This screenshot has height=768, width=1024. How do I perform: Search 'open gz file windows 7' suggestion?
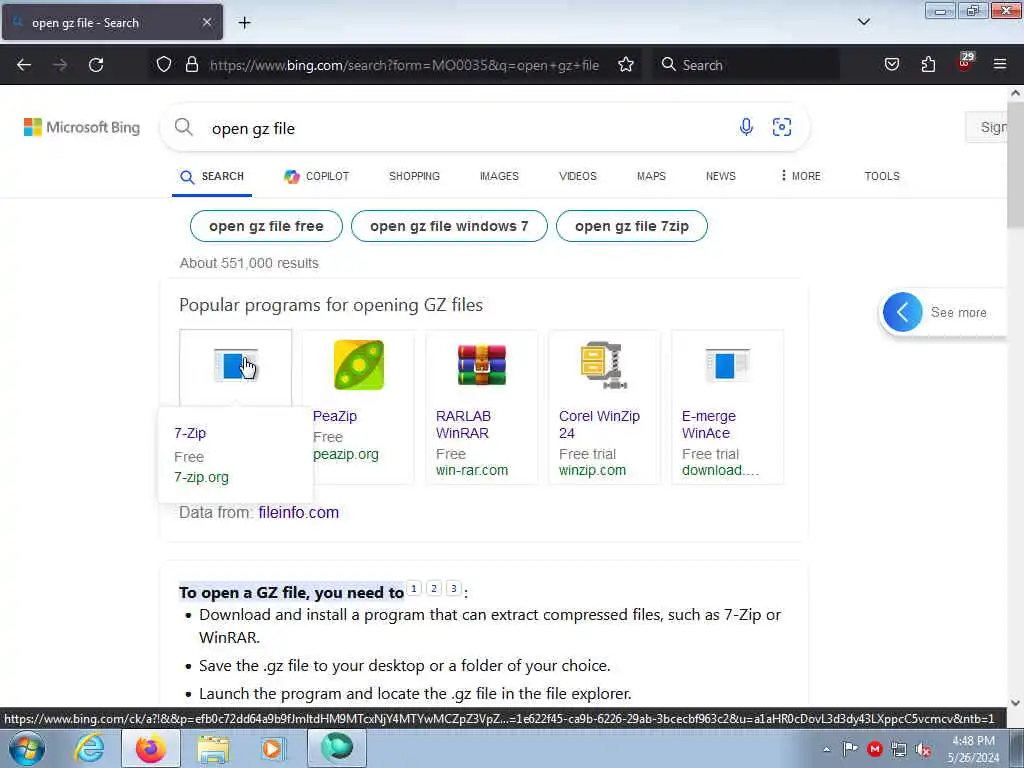449,226
